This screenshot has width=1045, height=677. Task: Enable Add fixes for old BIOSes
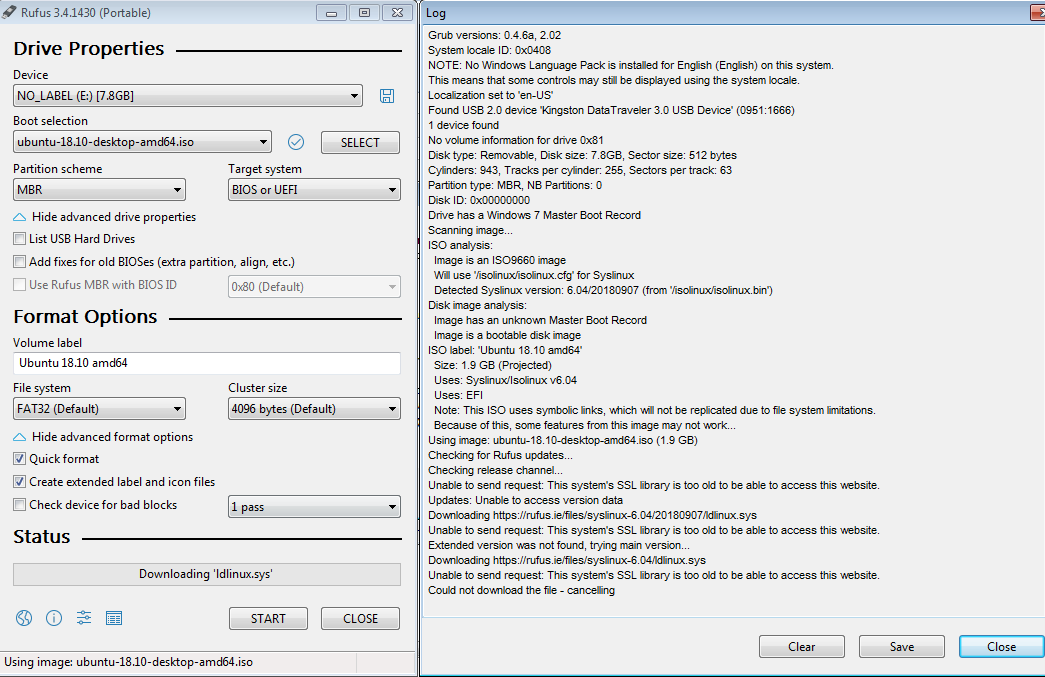tap(20, 262)
